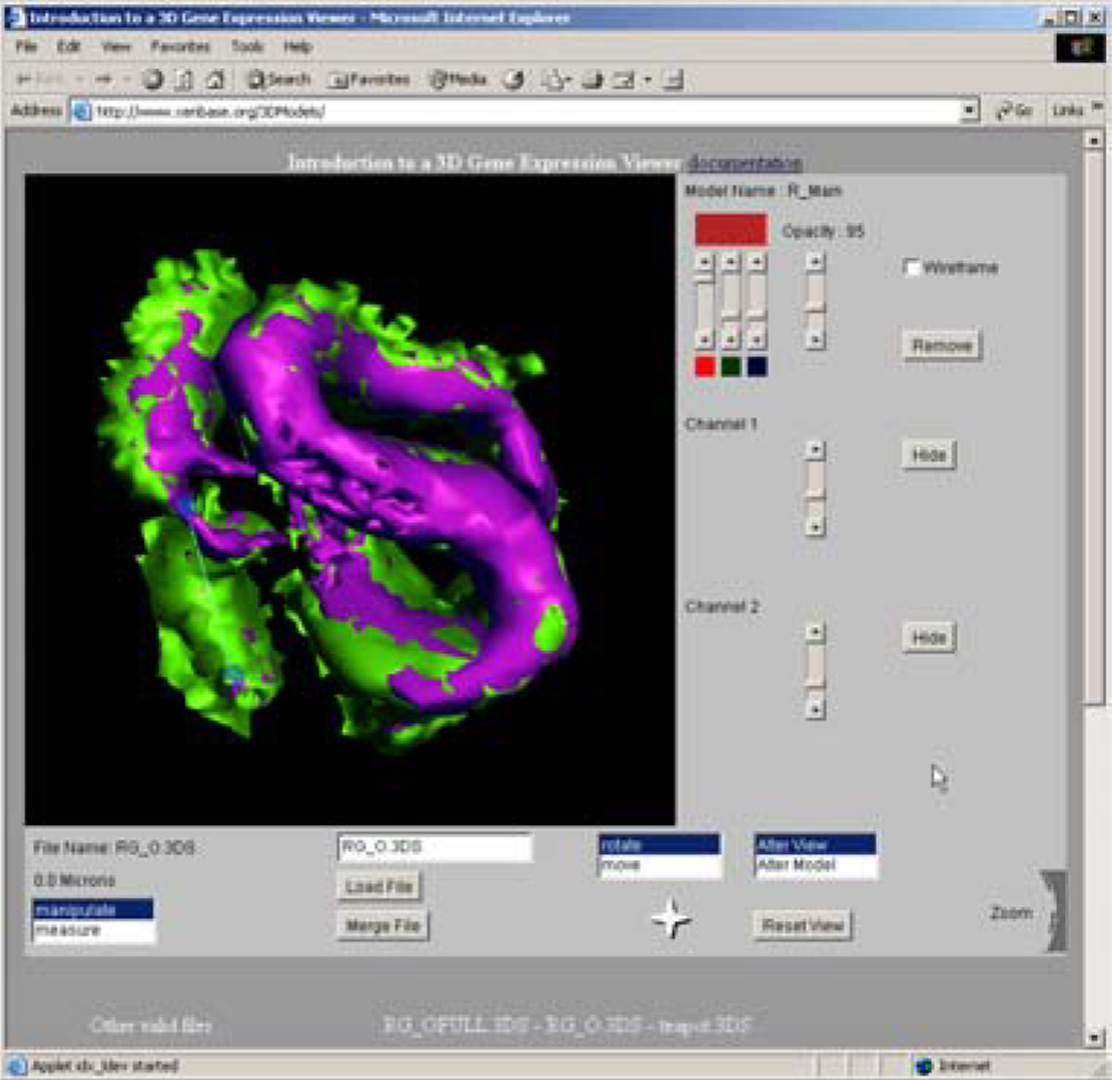Click the Stop button in browser toolbar
The image size is (1112, 1080).
153,80
